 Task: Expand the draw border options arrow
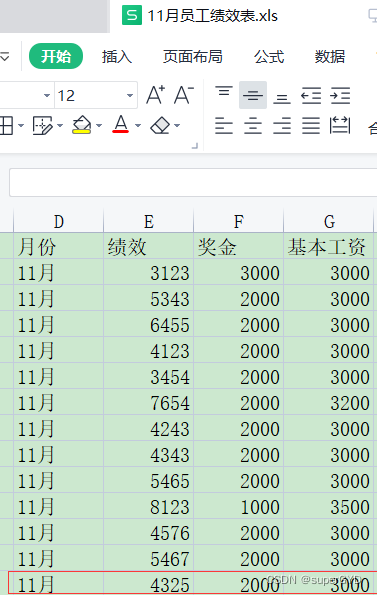click(60, 125)
